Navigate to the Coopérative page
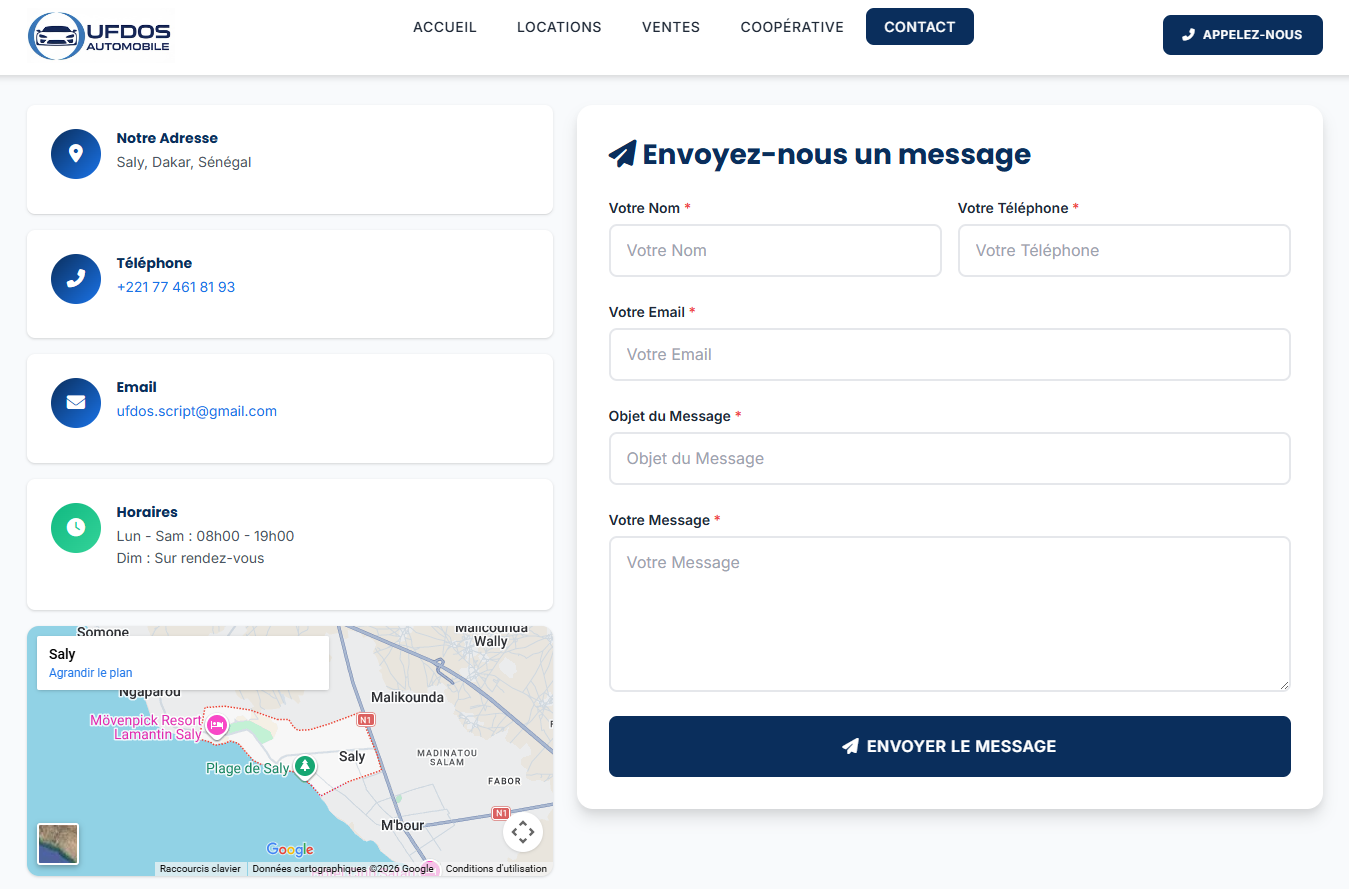 point(792,27)
